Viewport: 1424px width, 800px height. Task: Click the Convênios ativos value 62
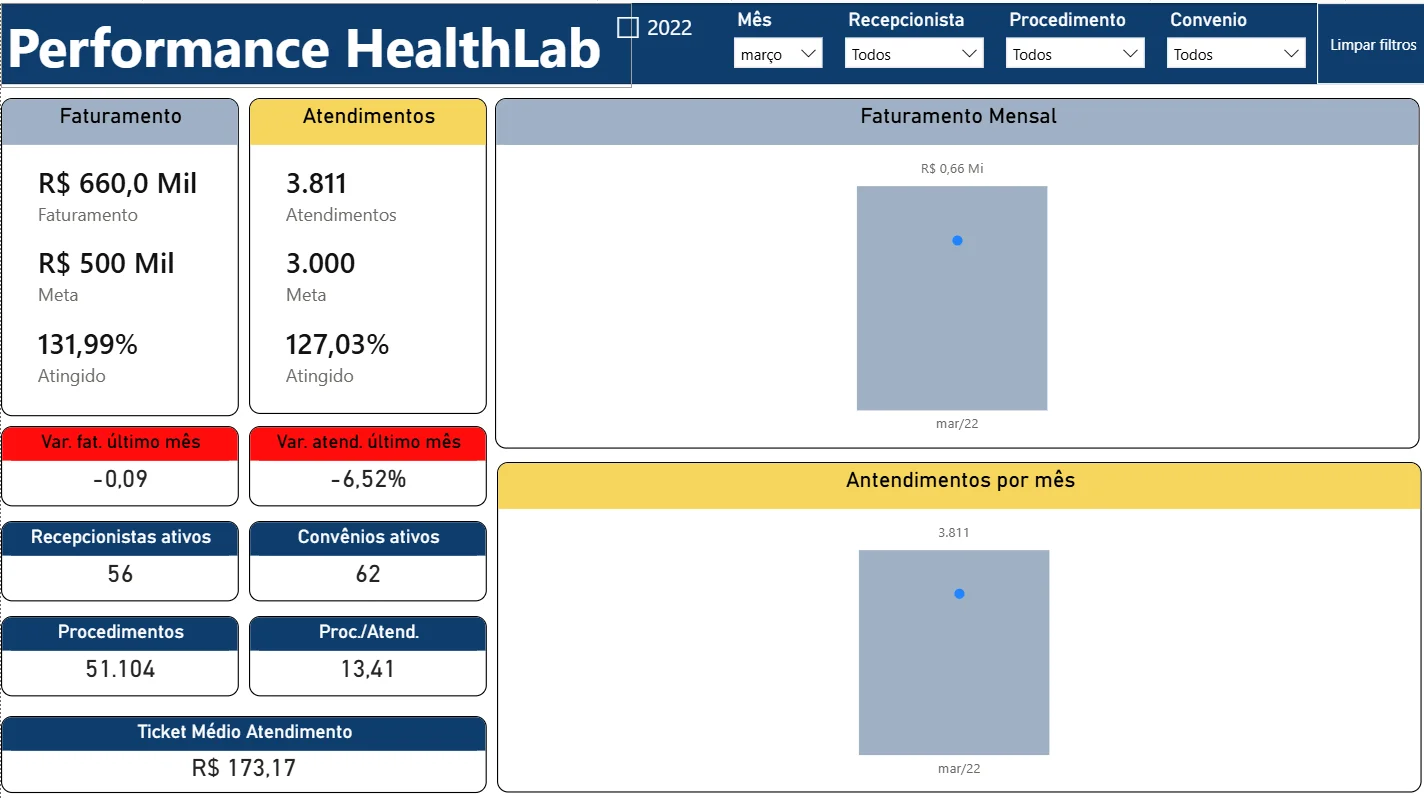tap(368, 574)
